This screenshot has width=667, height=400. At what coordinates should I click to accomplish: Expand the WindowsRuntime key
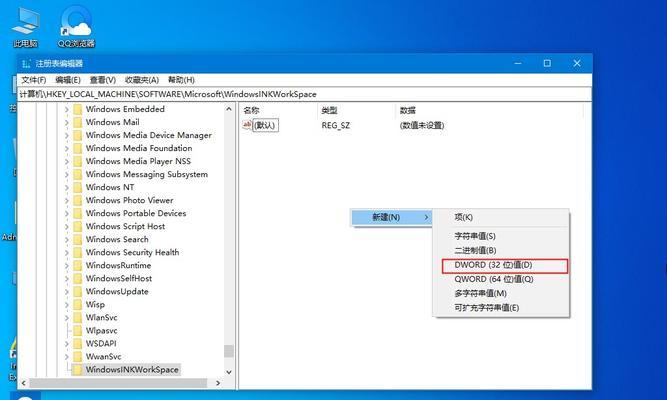tap(66, 266)
